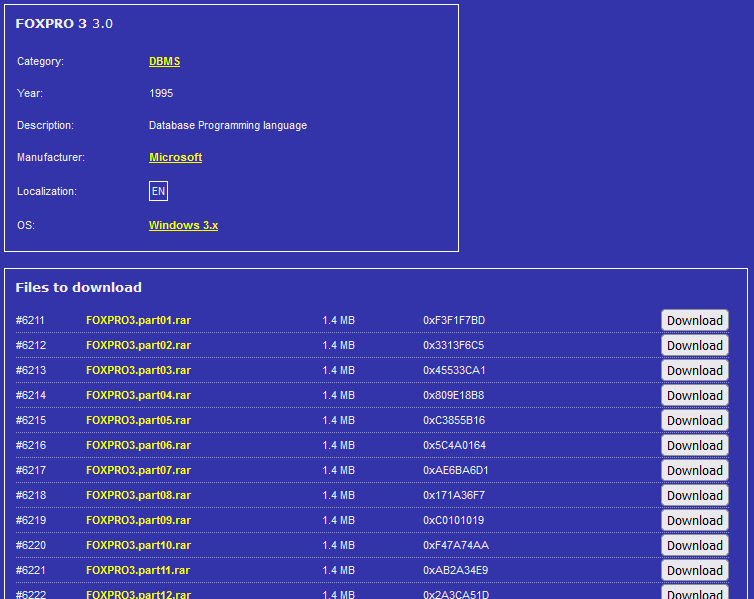Download file #6221 part11
754x599 pixels.
click(694, 570)
